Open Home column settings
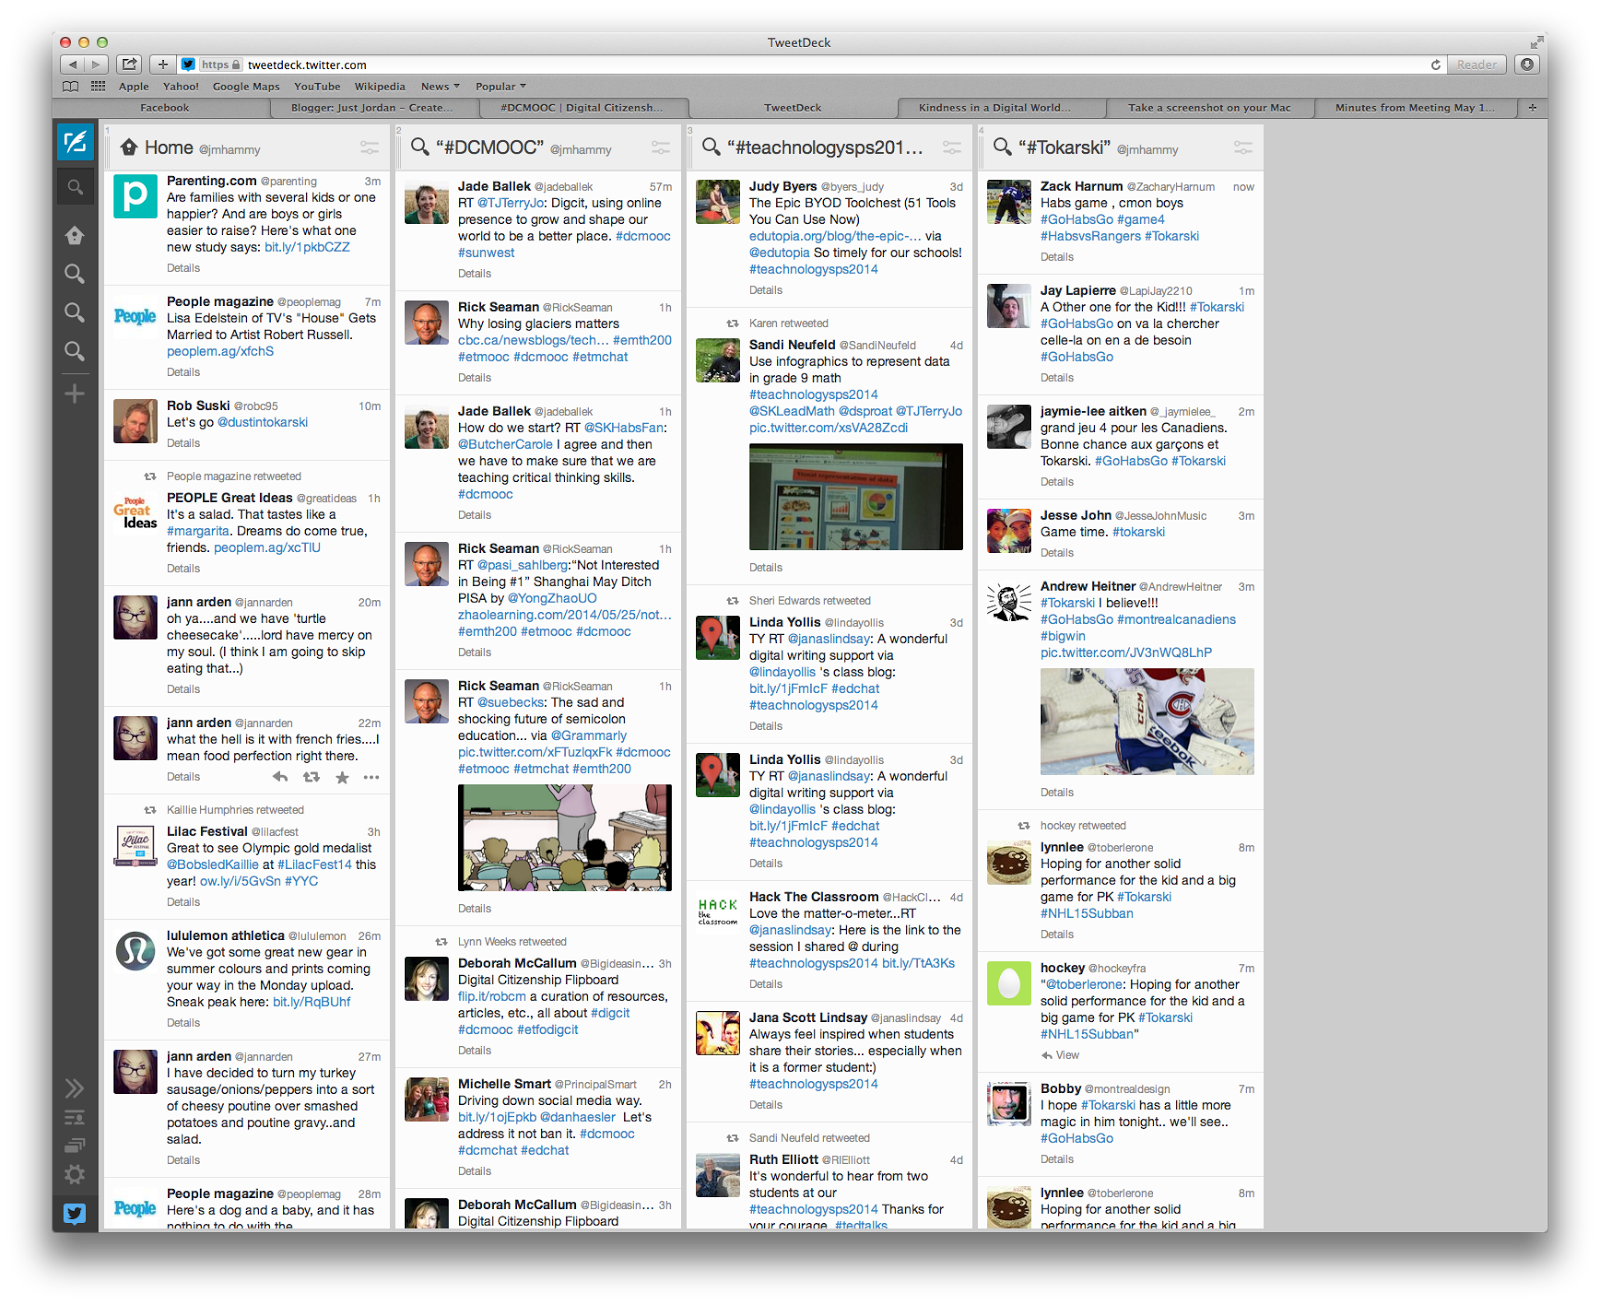The image size is (1600, 1305). (x=369, y=148)
